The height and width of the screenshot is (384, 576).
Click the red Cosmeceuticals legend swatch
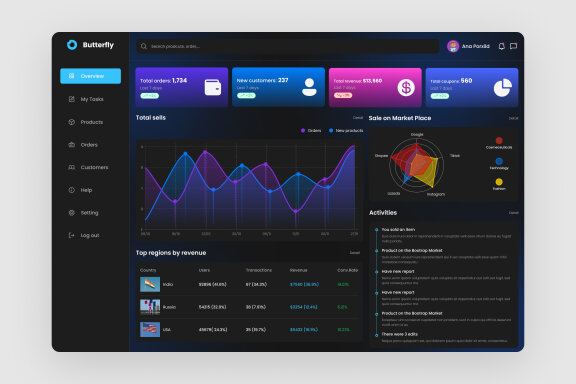499,140
